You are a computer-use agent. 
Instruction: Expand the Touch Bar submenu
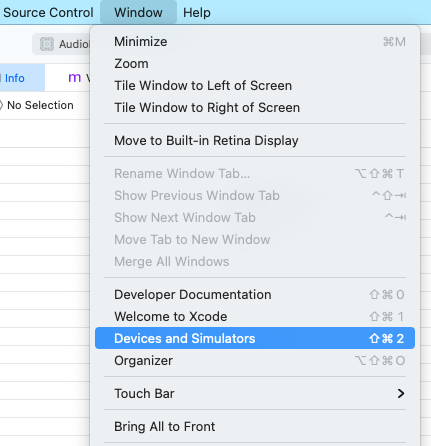coord(255,393)
